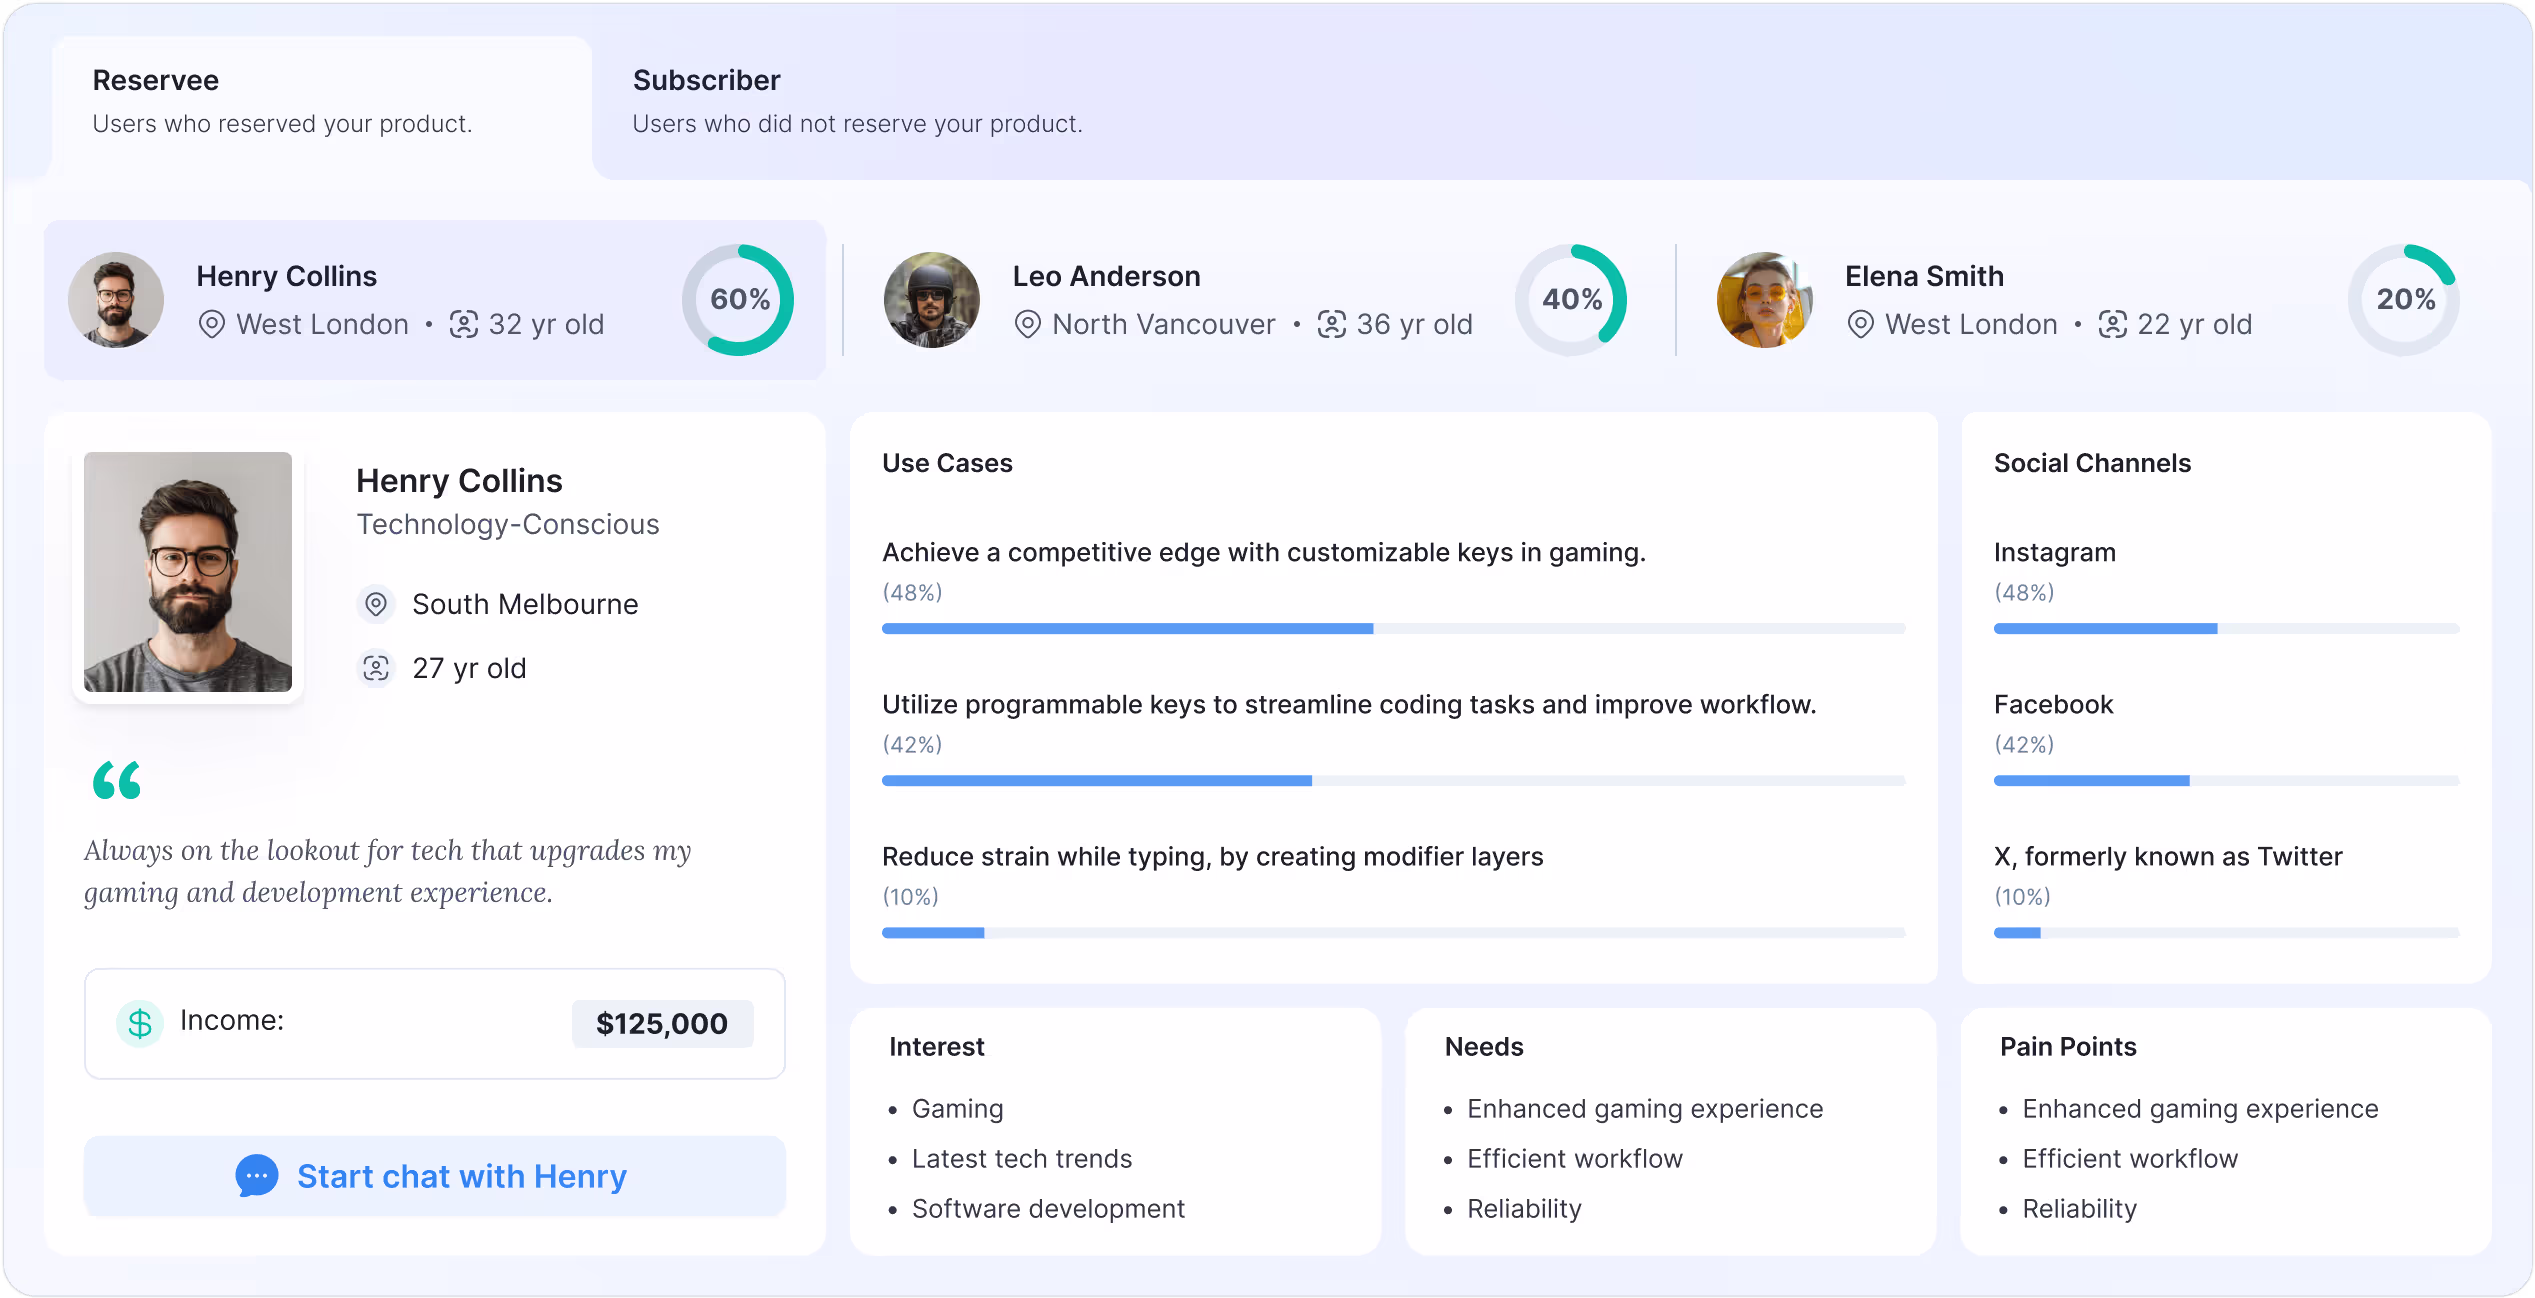Click the dollar sign Income icon
This screenshot has height=1298, width=2535.
click(x=140, y=1024)
